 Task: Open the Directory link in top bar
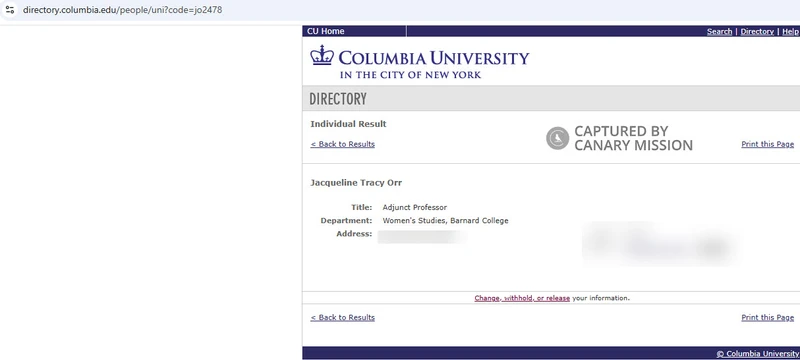[x=757, y=32]
